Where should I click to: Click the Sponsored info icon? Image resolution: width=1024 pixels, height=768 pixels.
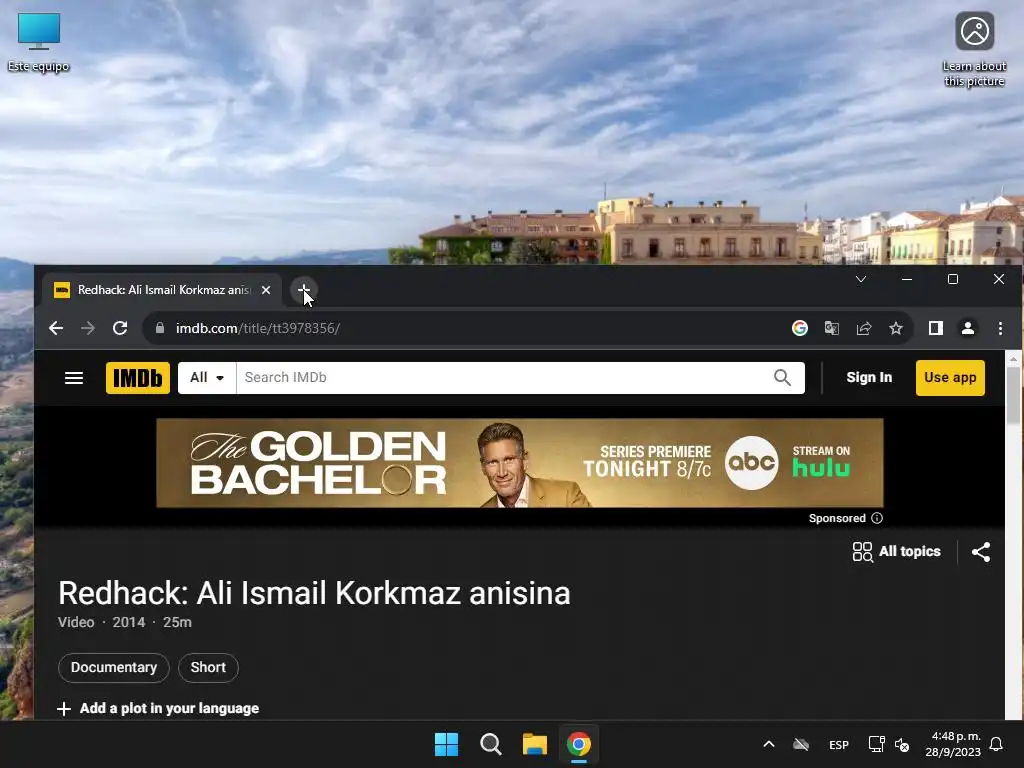877,518
